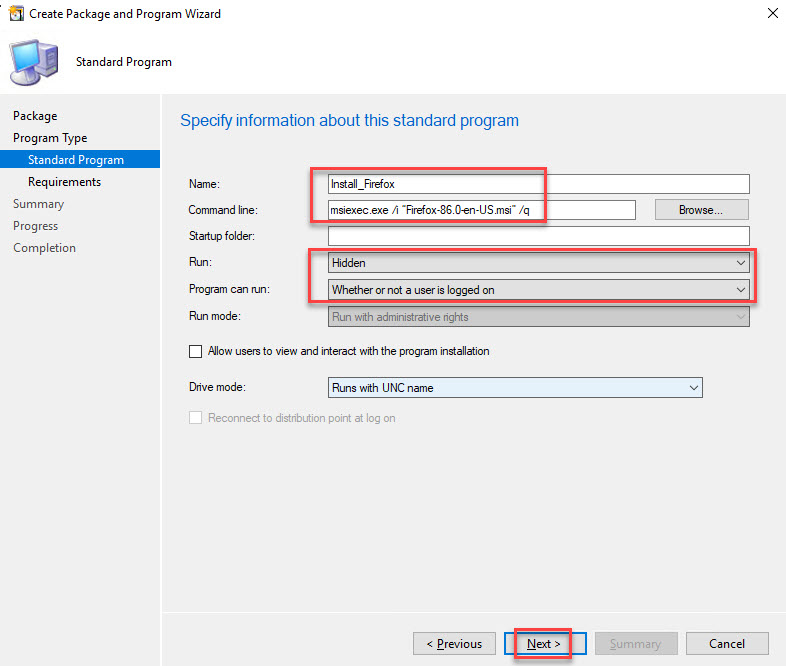Focus the Startup folder input field

[539, 236]
